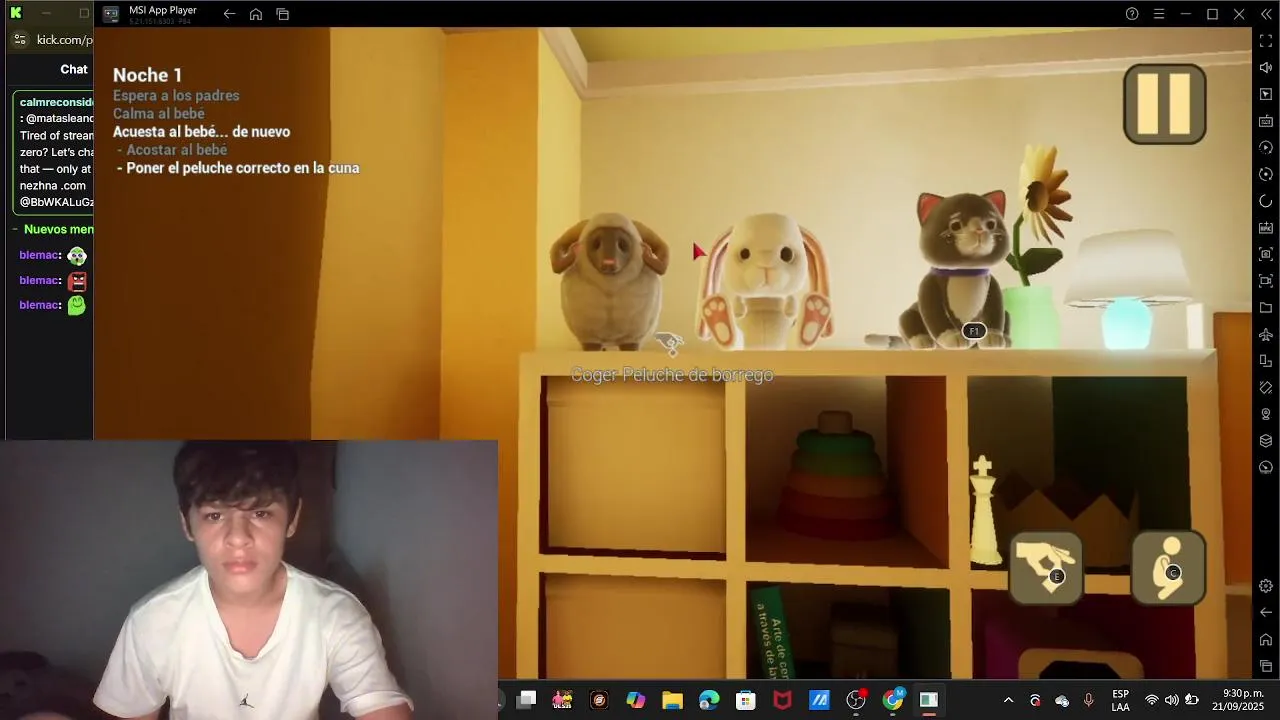The width and height of the screenshot is (1280, 720).
Task: Show hidden system tray icons chevron
Action: tap(1008, 700)
